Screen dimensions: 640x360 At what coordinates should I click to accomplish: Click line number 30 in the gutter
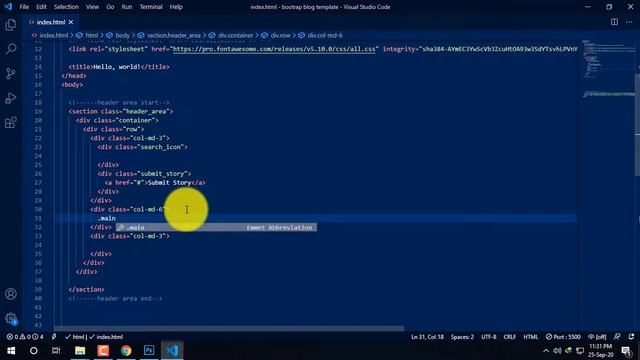coord(38,209)
